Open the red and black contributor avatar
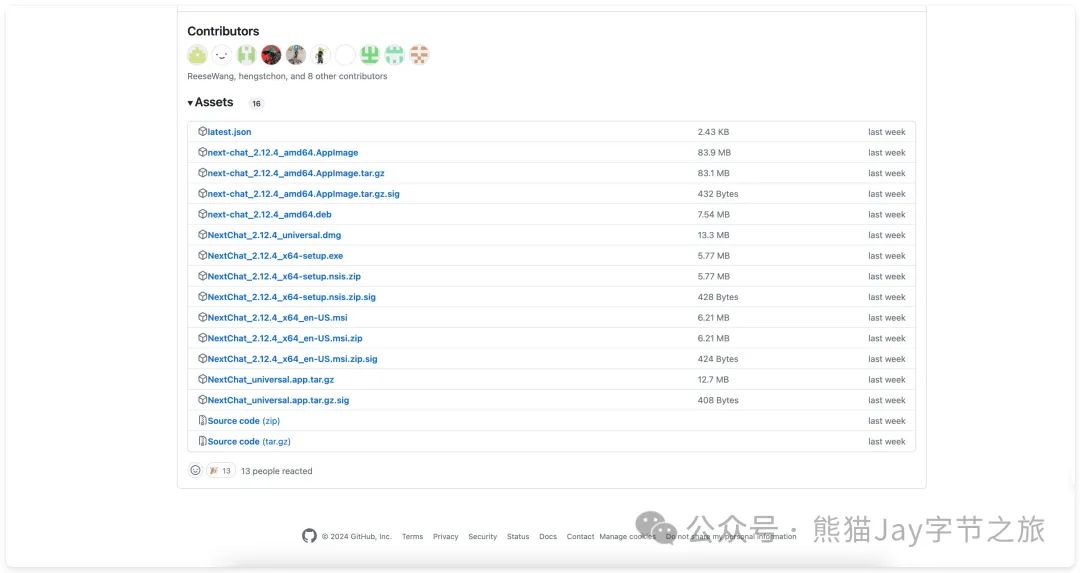 [x=271, y=55]
